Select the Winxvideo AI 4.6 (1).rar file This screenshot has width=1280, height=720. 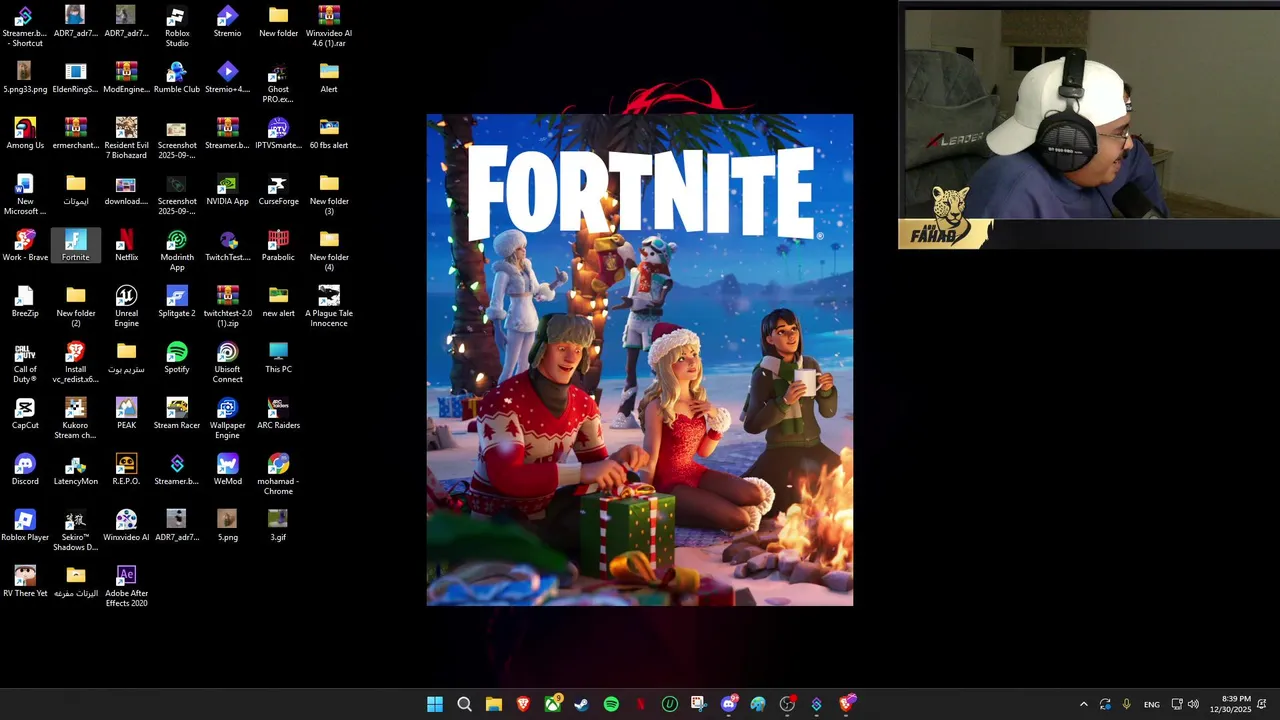click(329, 26)
